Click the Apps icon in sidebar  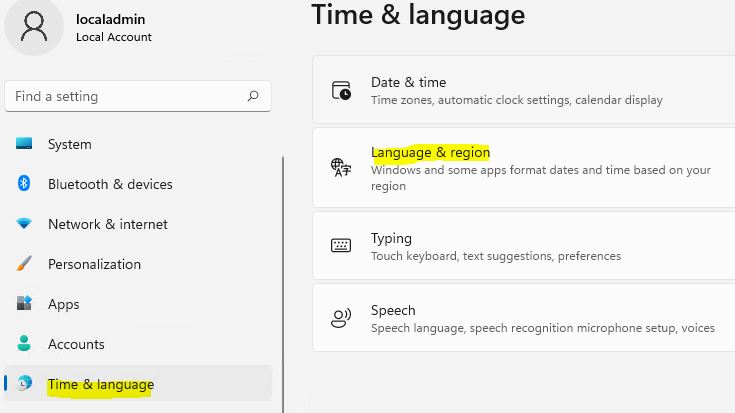point(24,303)
